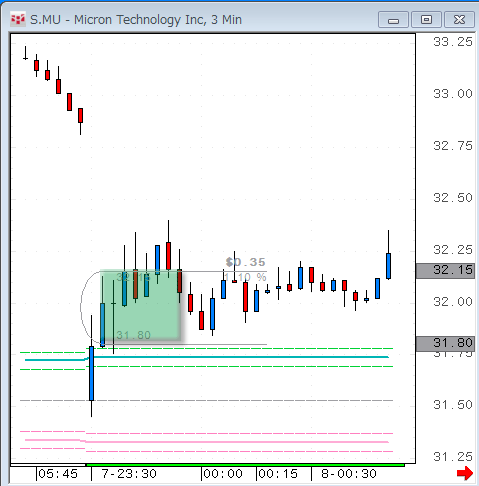Screen dimensions: 479x486
Task: Click the 8-00:30 time axis label
Action: 349,474
